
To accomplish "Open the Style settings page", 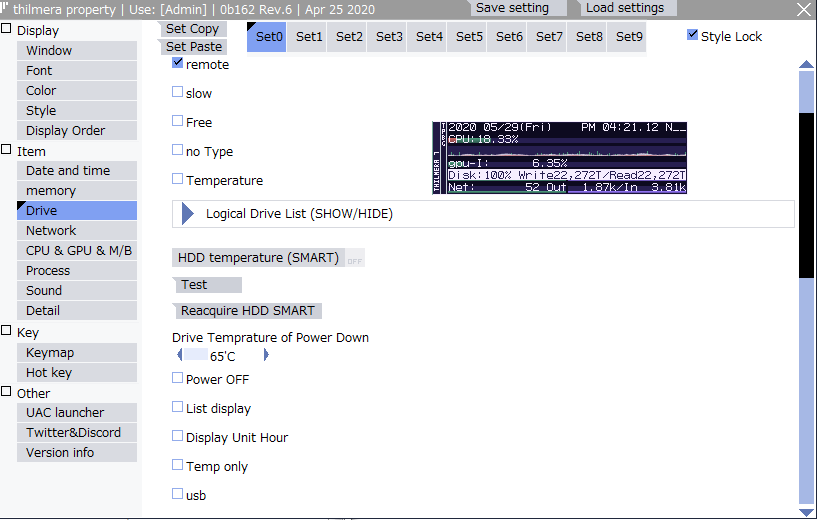I will [x=77, y=110].
